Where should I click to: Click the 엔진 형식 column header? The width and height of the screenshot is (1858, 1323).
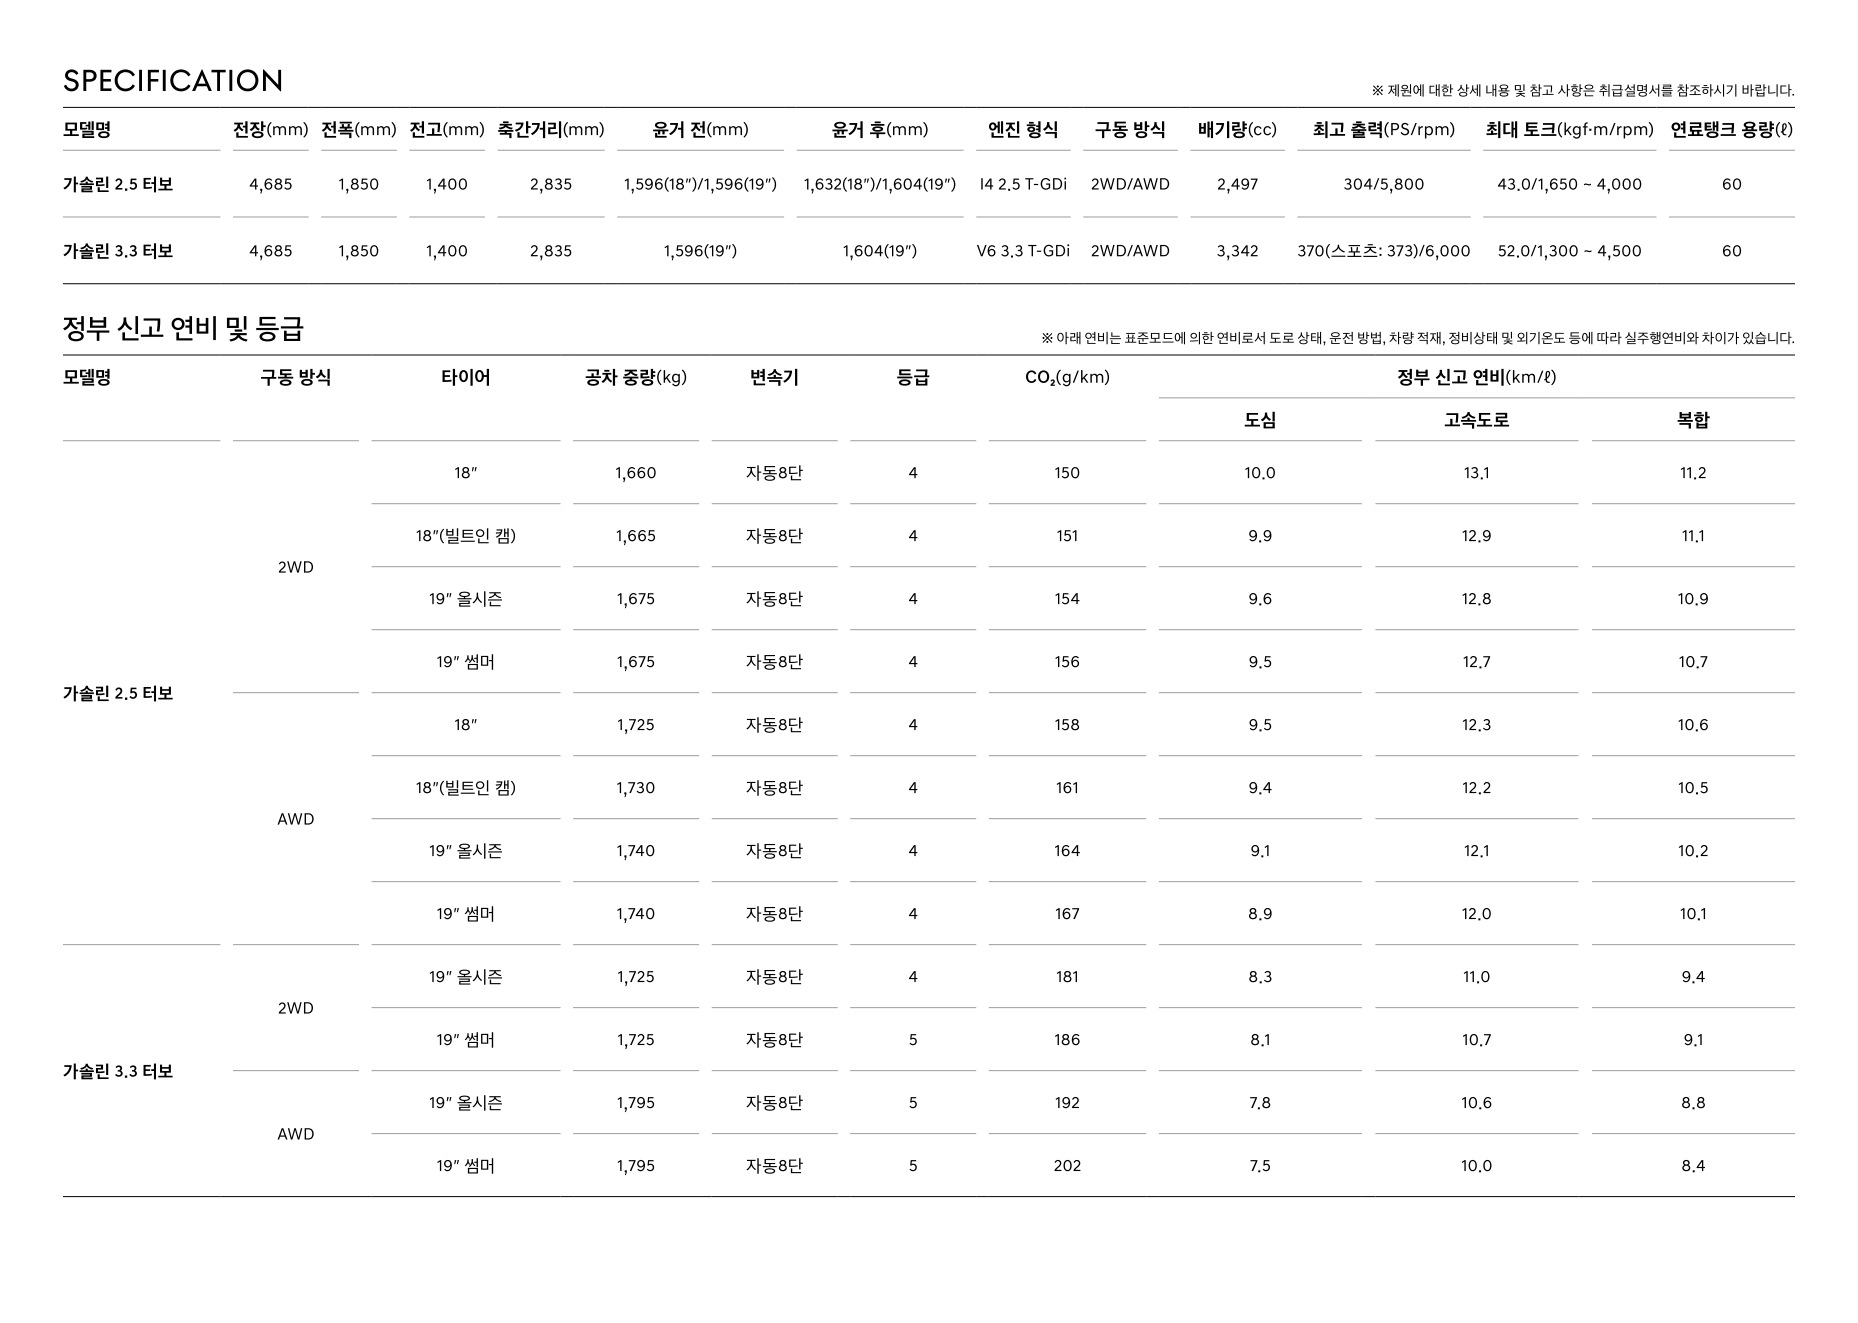click(x=1022, y=129)
